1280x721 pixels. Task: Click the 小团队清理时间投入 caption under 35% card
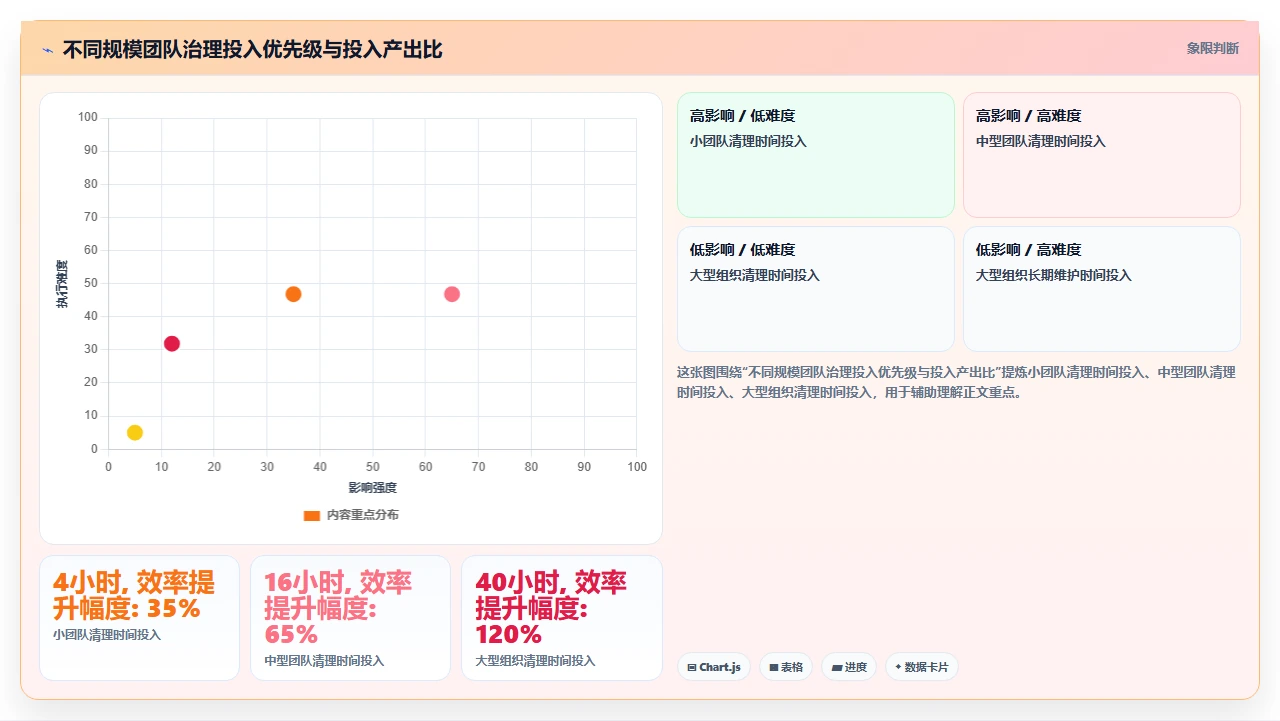(x=107, y=634)
